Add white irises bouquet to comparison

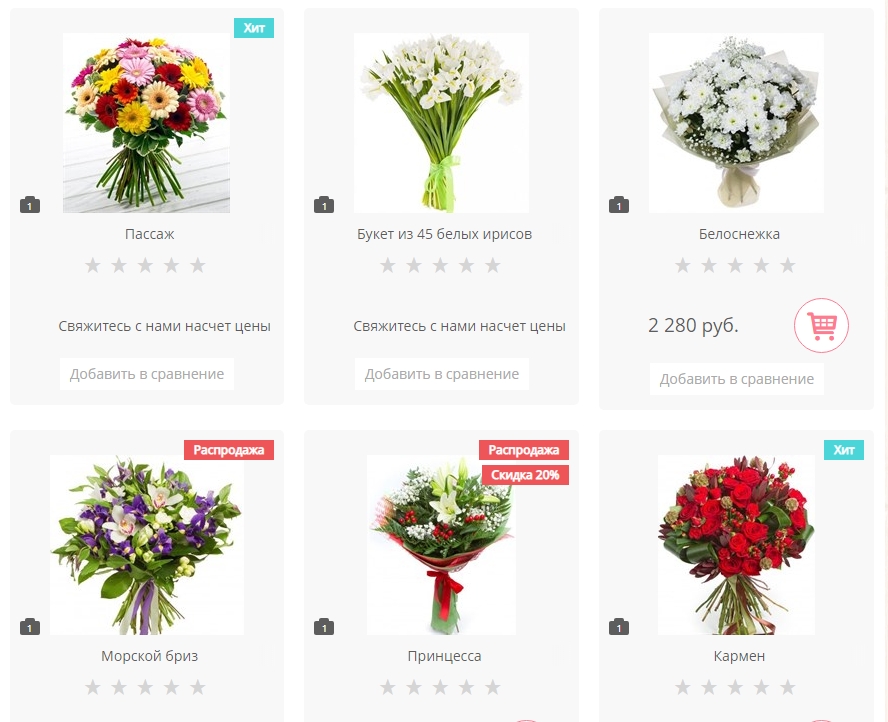click(x=442, y=374)
